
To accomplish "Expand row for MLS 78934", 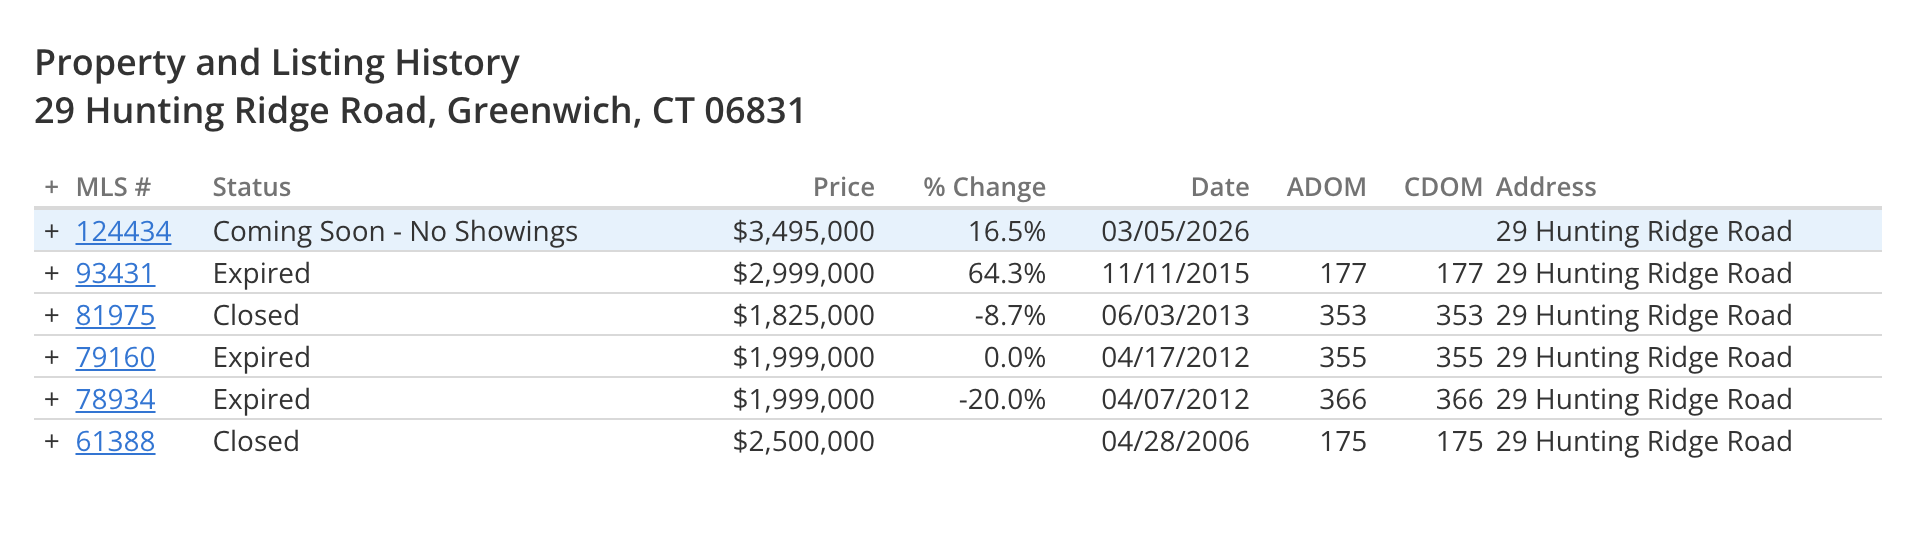I will pos(52,399).
